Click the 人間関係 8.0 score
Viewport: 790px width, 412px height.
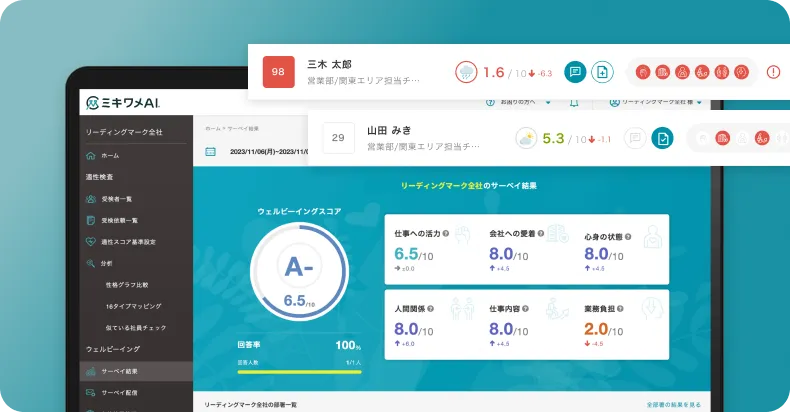click(414, 329)
